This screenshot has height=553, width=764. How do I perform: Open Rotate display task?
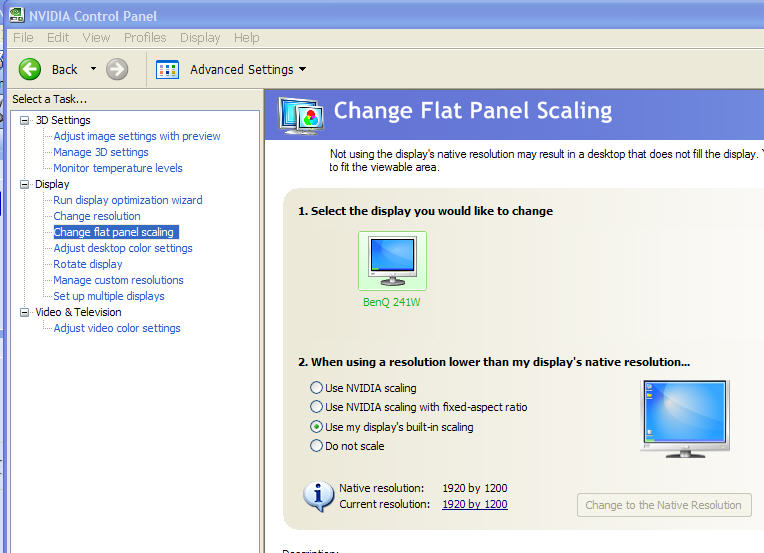coord(88,264)
